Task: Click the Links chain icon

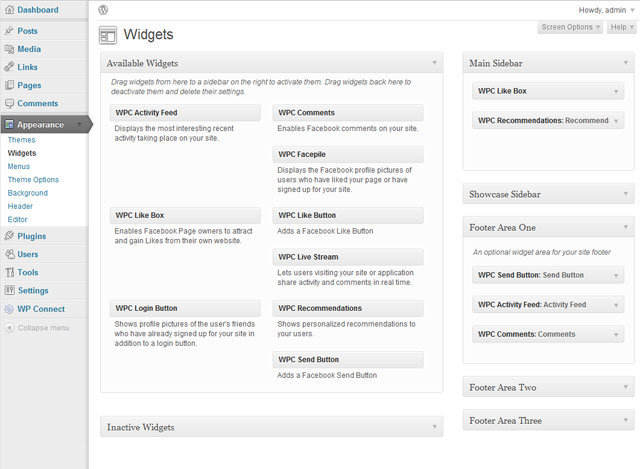Action: 9,67
